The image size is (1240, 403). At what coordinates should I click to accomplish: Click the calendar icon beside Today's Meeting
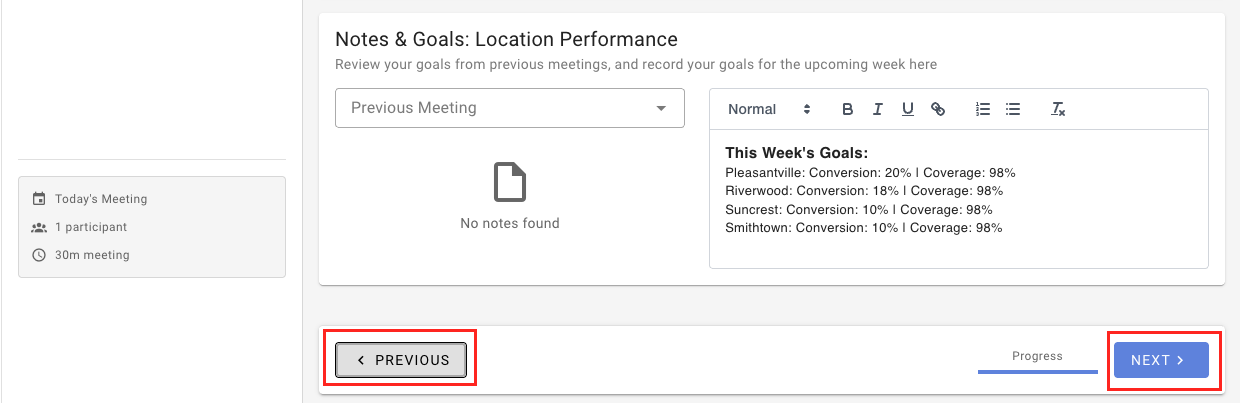pyautogui.click(x=39, y=199)
